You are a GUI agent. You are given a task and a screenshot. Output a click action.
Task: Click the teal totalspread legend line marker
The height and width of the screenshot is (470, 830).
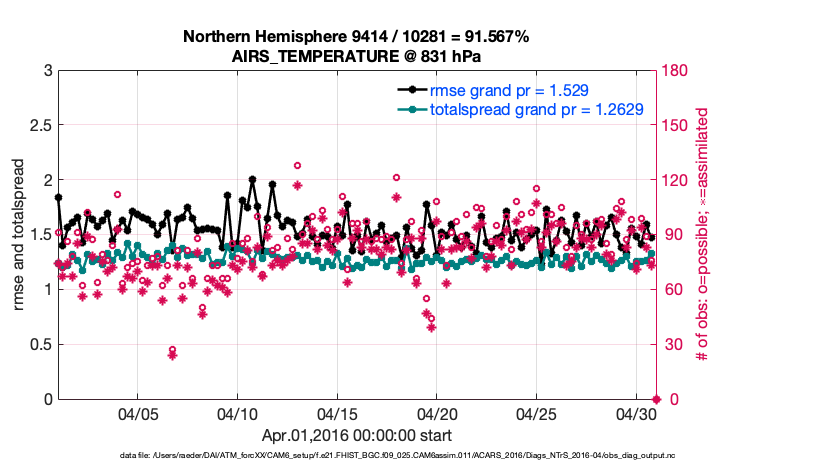[x=407, y=110]
